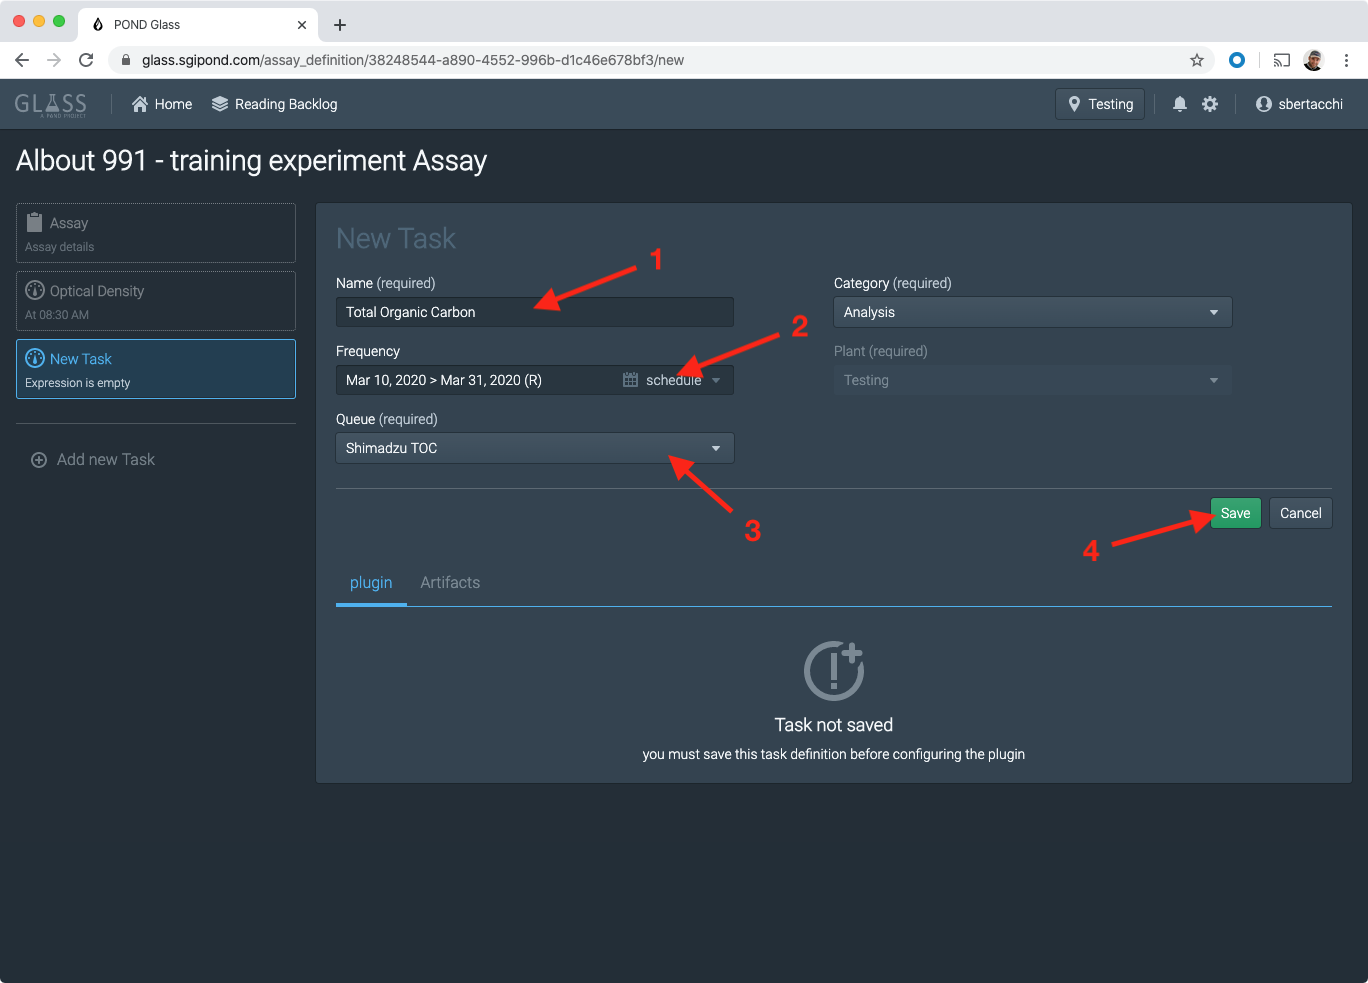The width and height of the screenshot is (1368, 983).
Task: Click the Optical Density info icon
Action: (37, 290)
